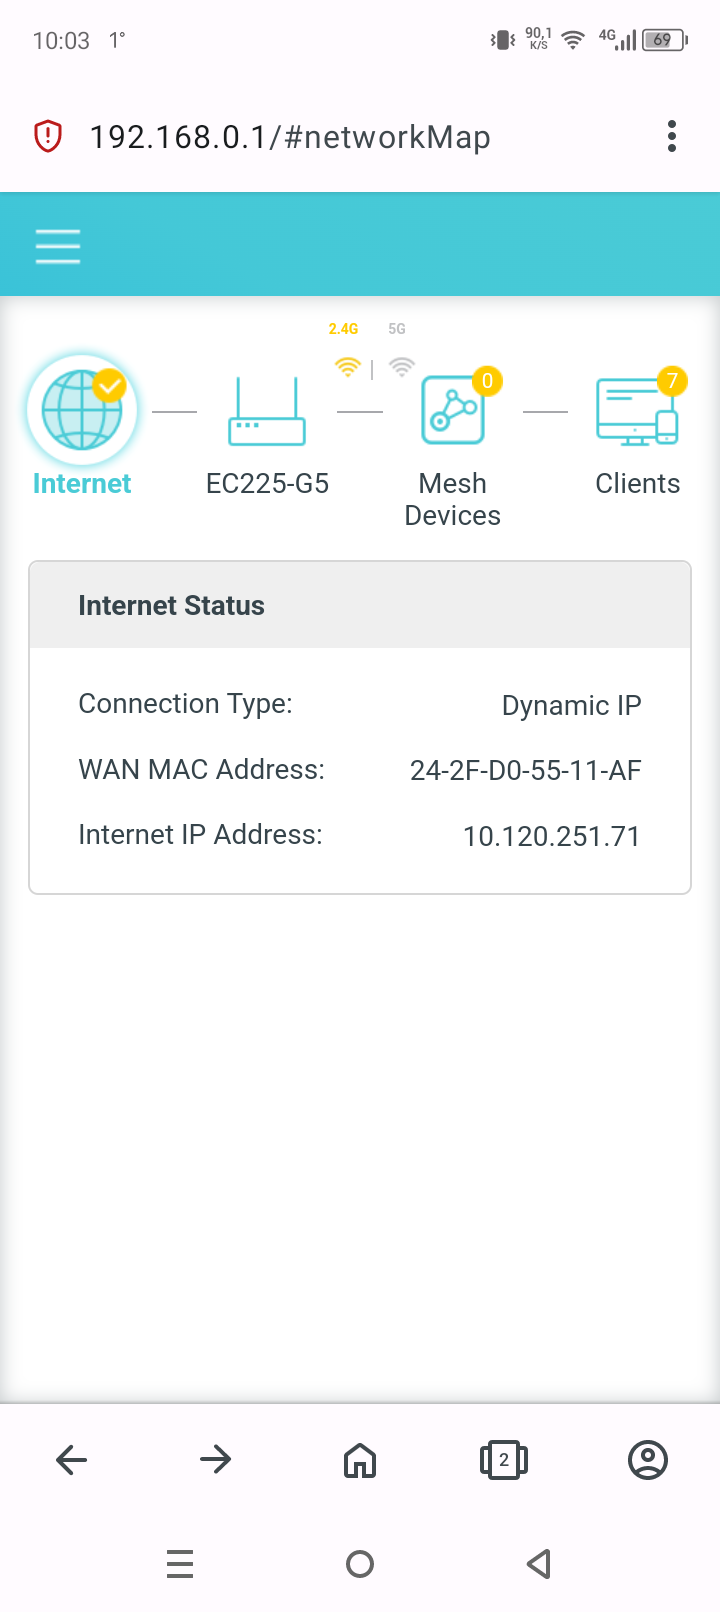
Task: Tap the Mesh Devices label
Action: click(453, 499)
